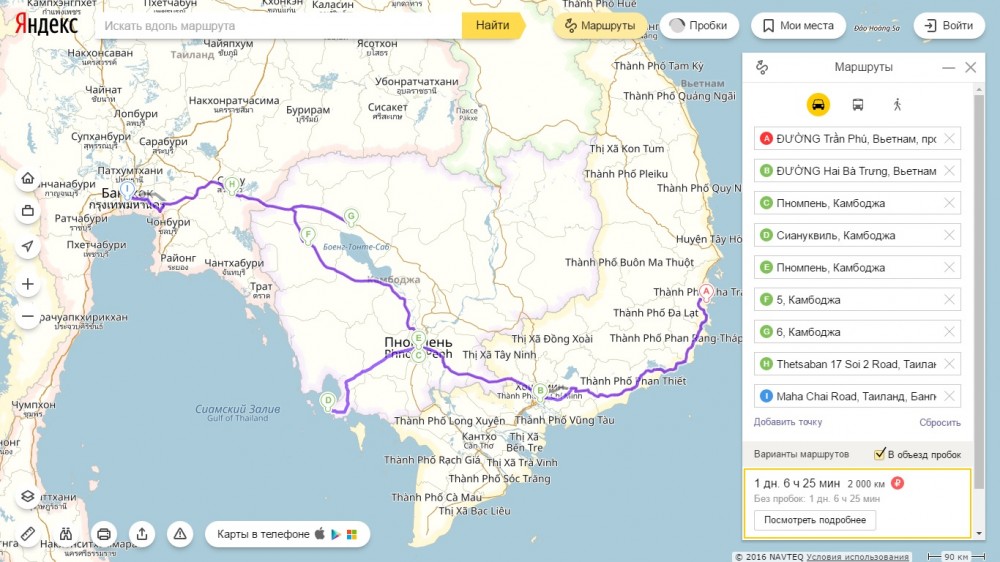Click map marker D at Sihanoukville
The height and width of the screenshot is (562, 1000).
(328, 401)
